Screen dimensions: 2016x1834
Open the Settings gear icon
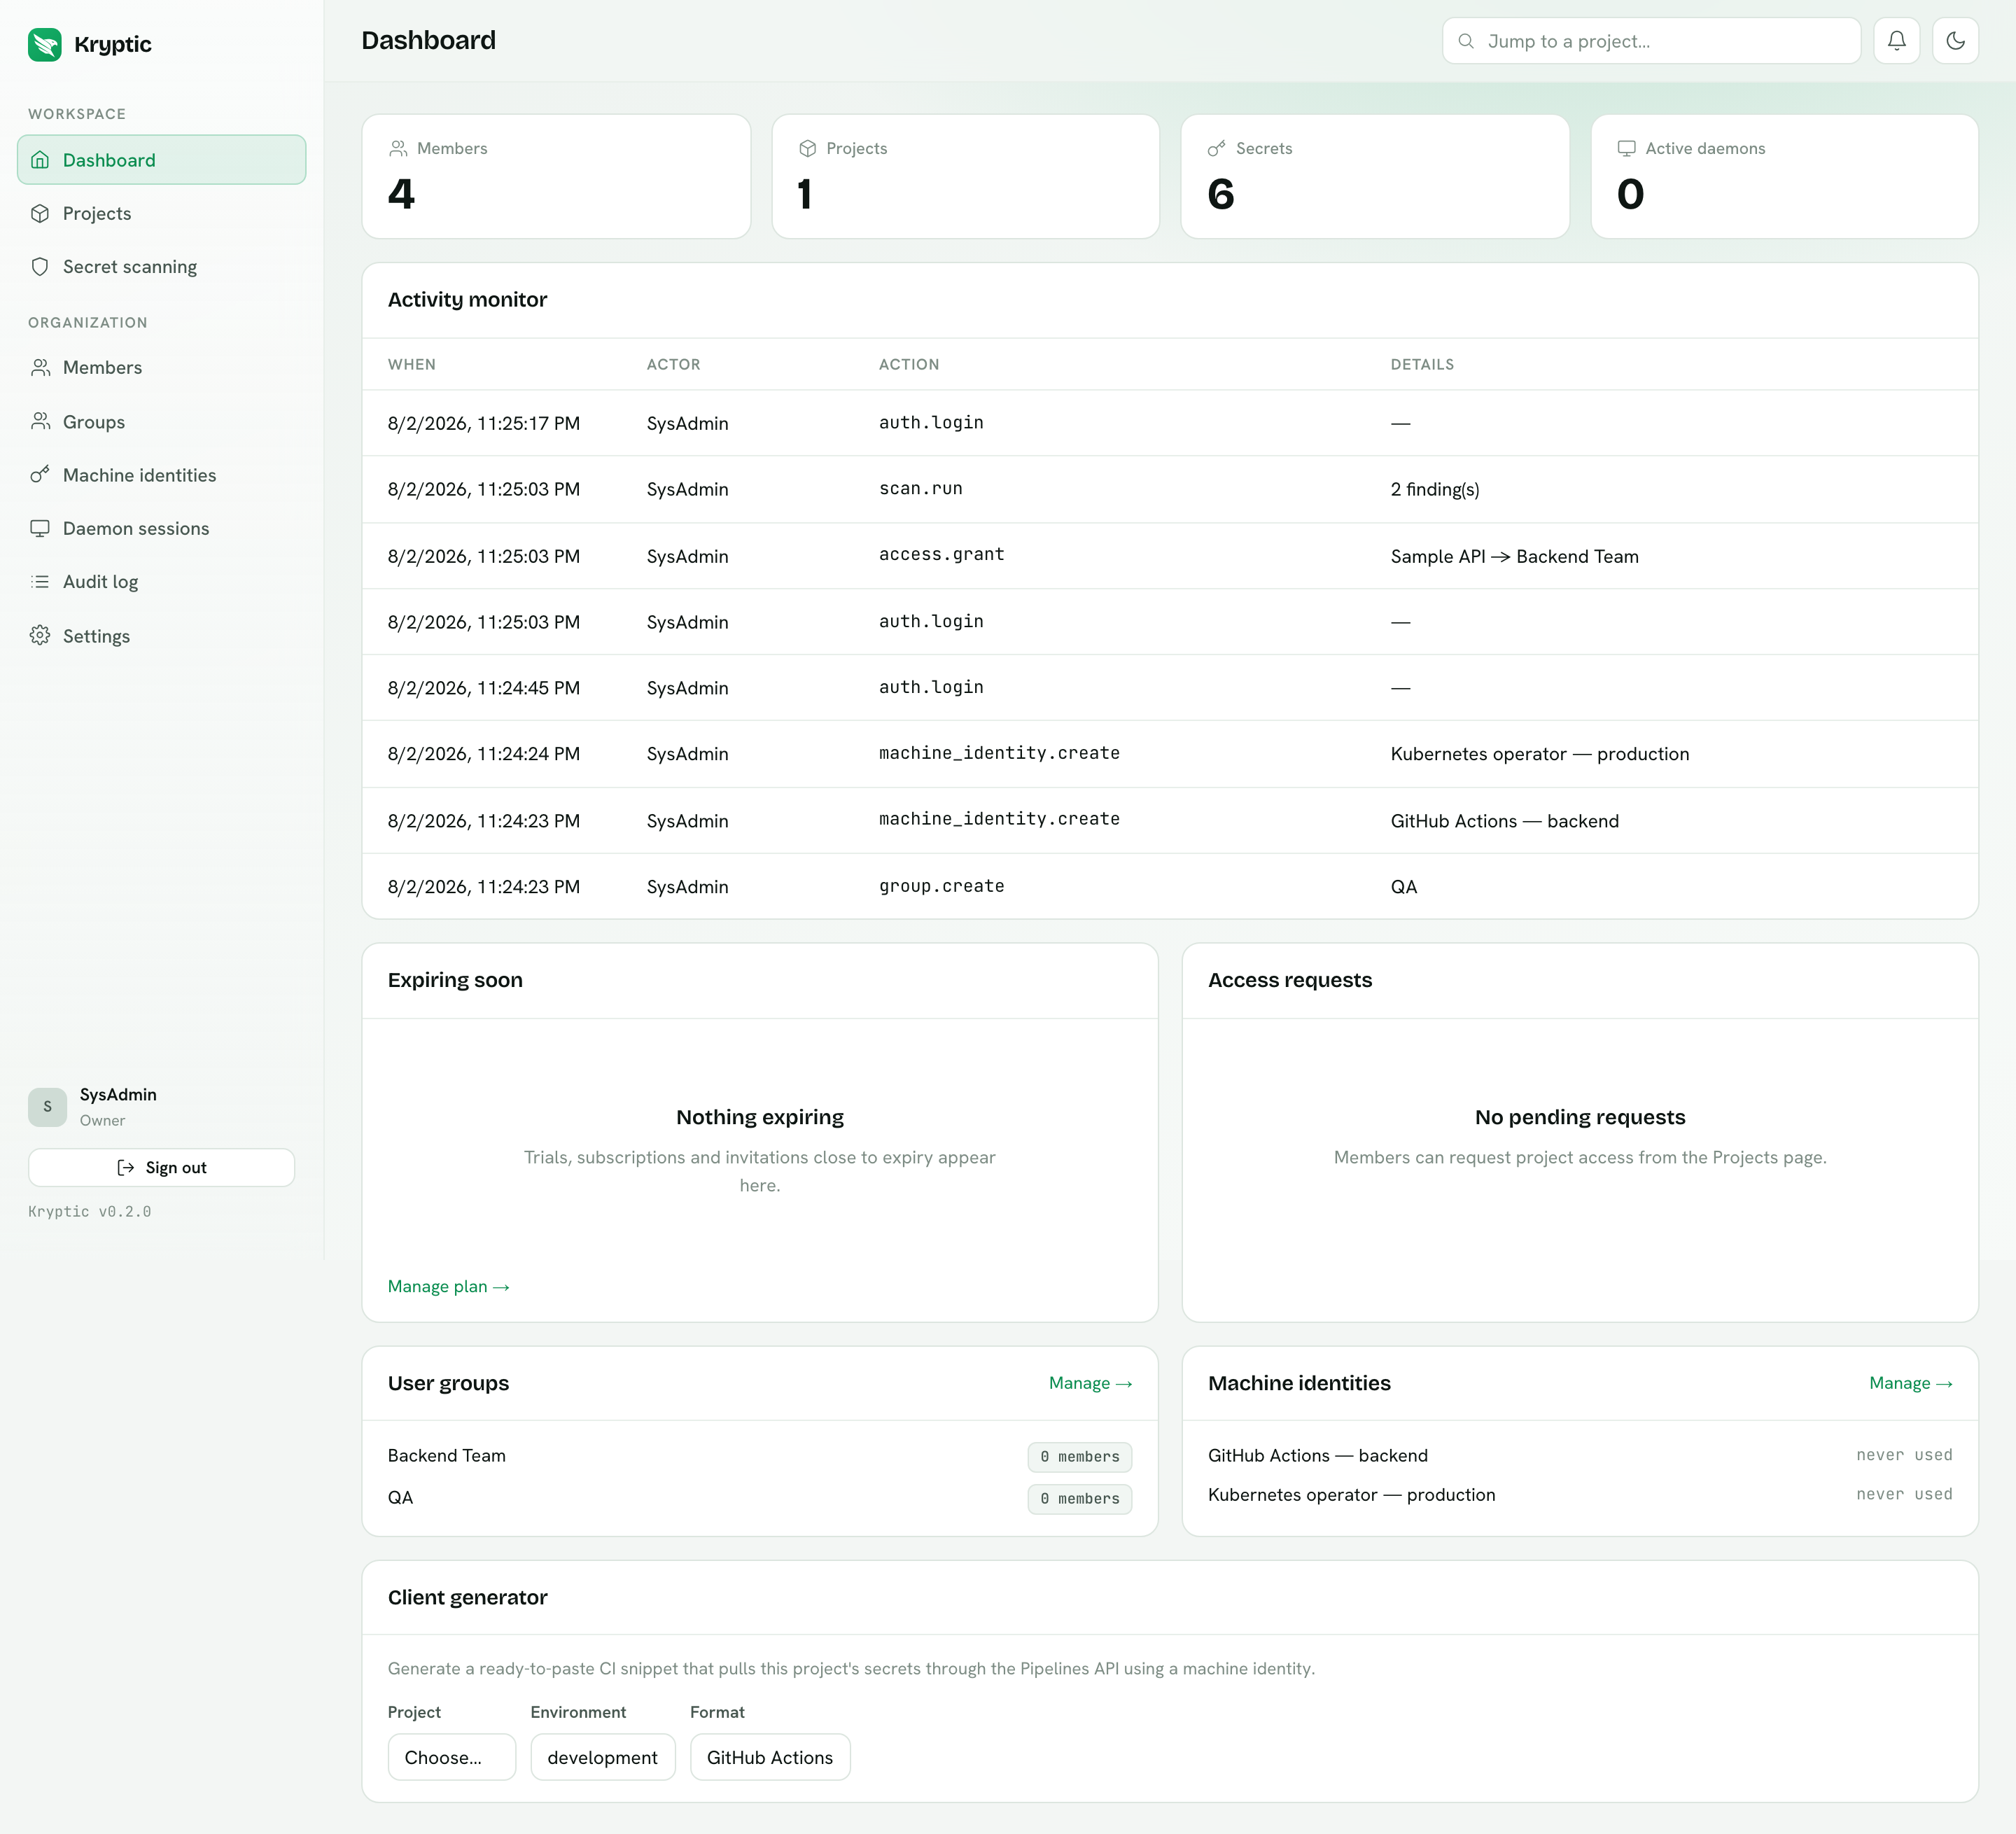coord(40,636)
